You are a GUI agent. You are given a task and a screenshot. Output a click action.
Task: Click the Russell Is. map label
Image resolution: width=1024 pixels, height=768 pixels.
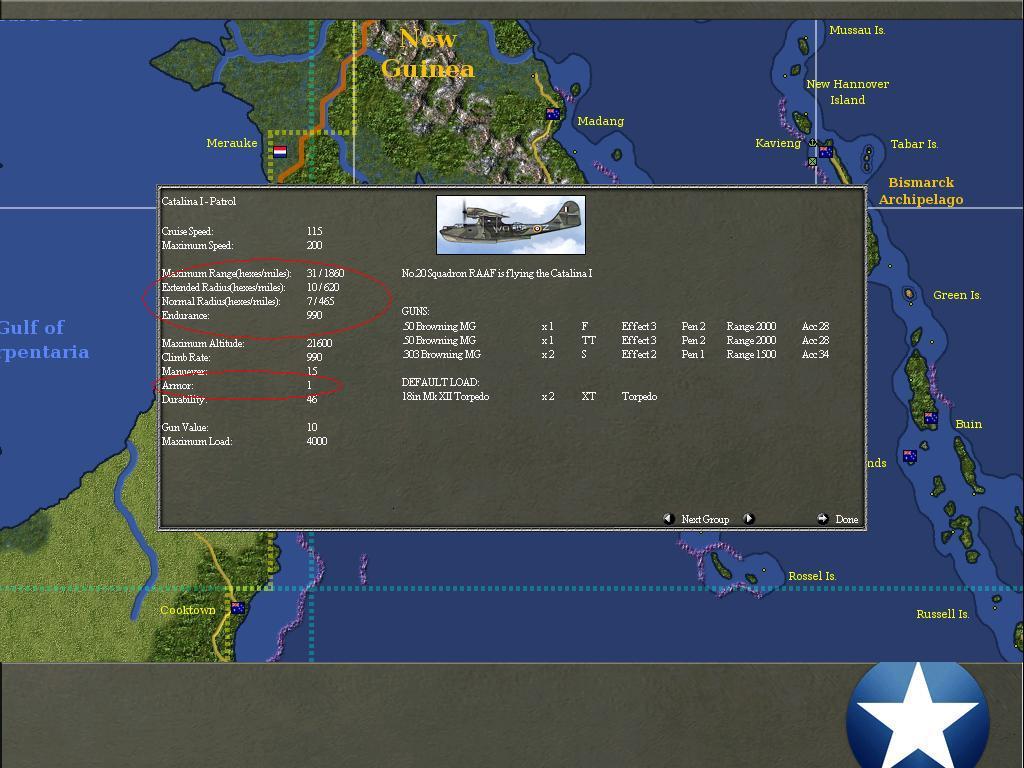[x=942, y=614]
